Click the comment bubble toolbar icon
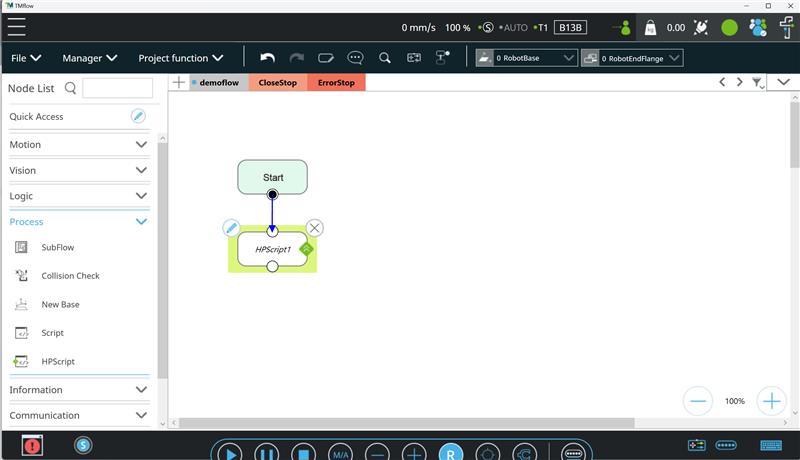 point(355,58)
